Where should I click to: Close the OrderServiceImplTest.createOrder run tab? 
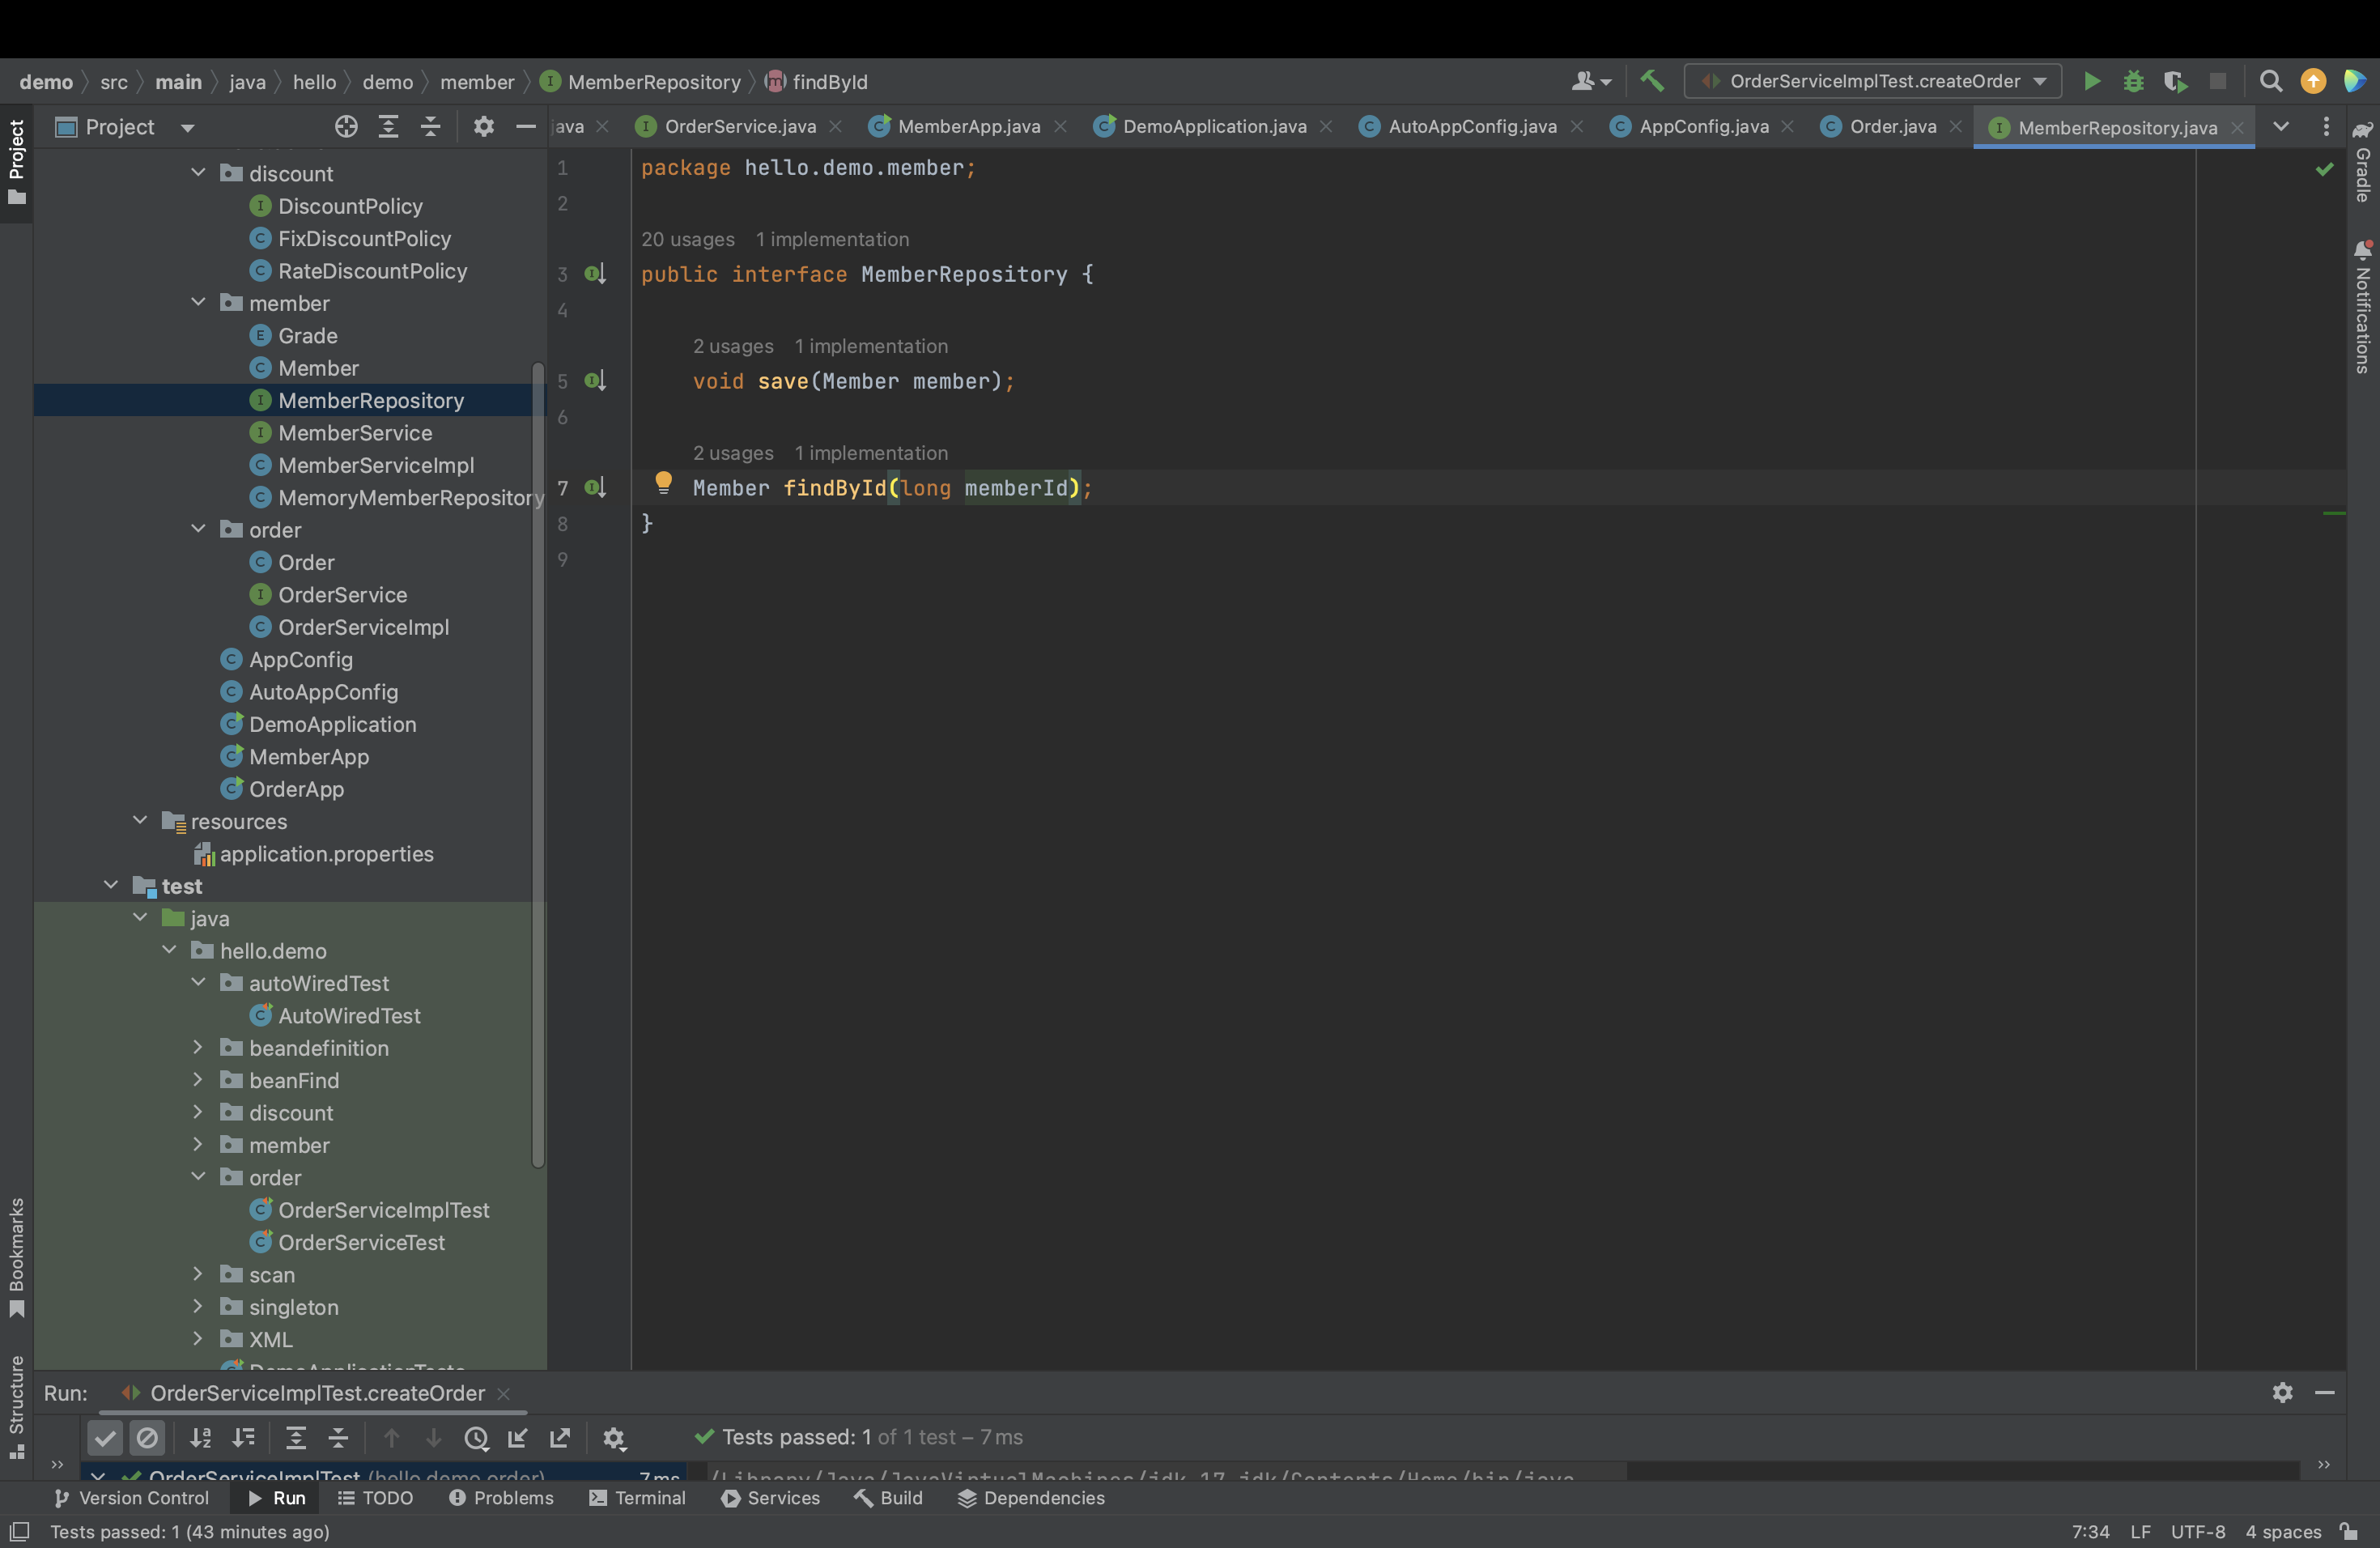coord(504,1393)
